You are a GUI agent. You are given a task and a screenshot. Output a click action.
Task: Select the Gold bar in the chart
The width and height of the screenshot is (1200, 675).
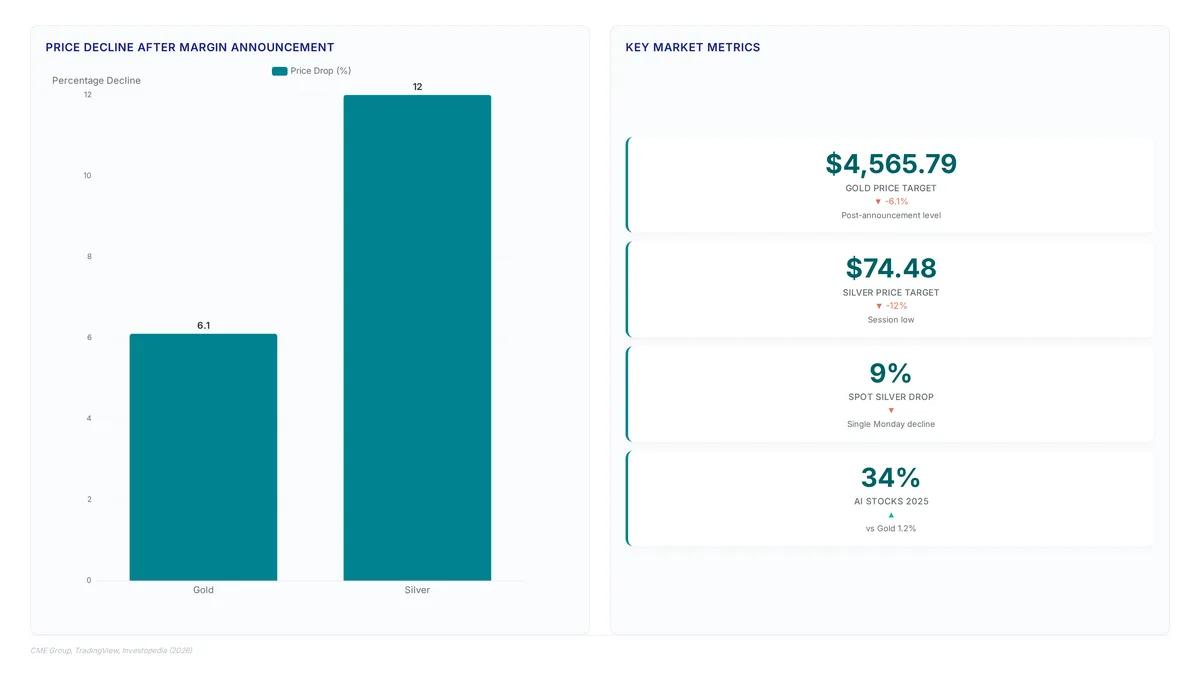[203, 457]
